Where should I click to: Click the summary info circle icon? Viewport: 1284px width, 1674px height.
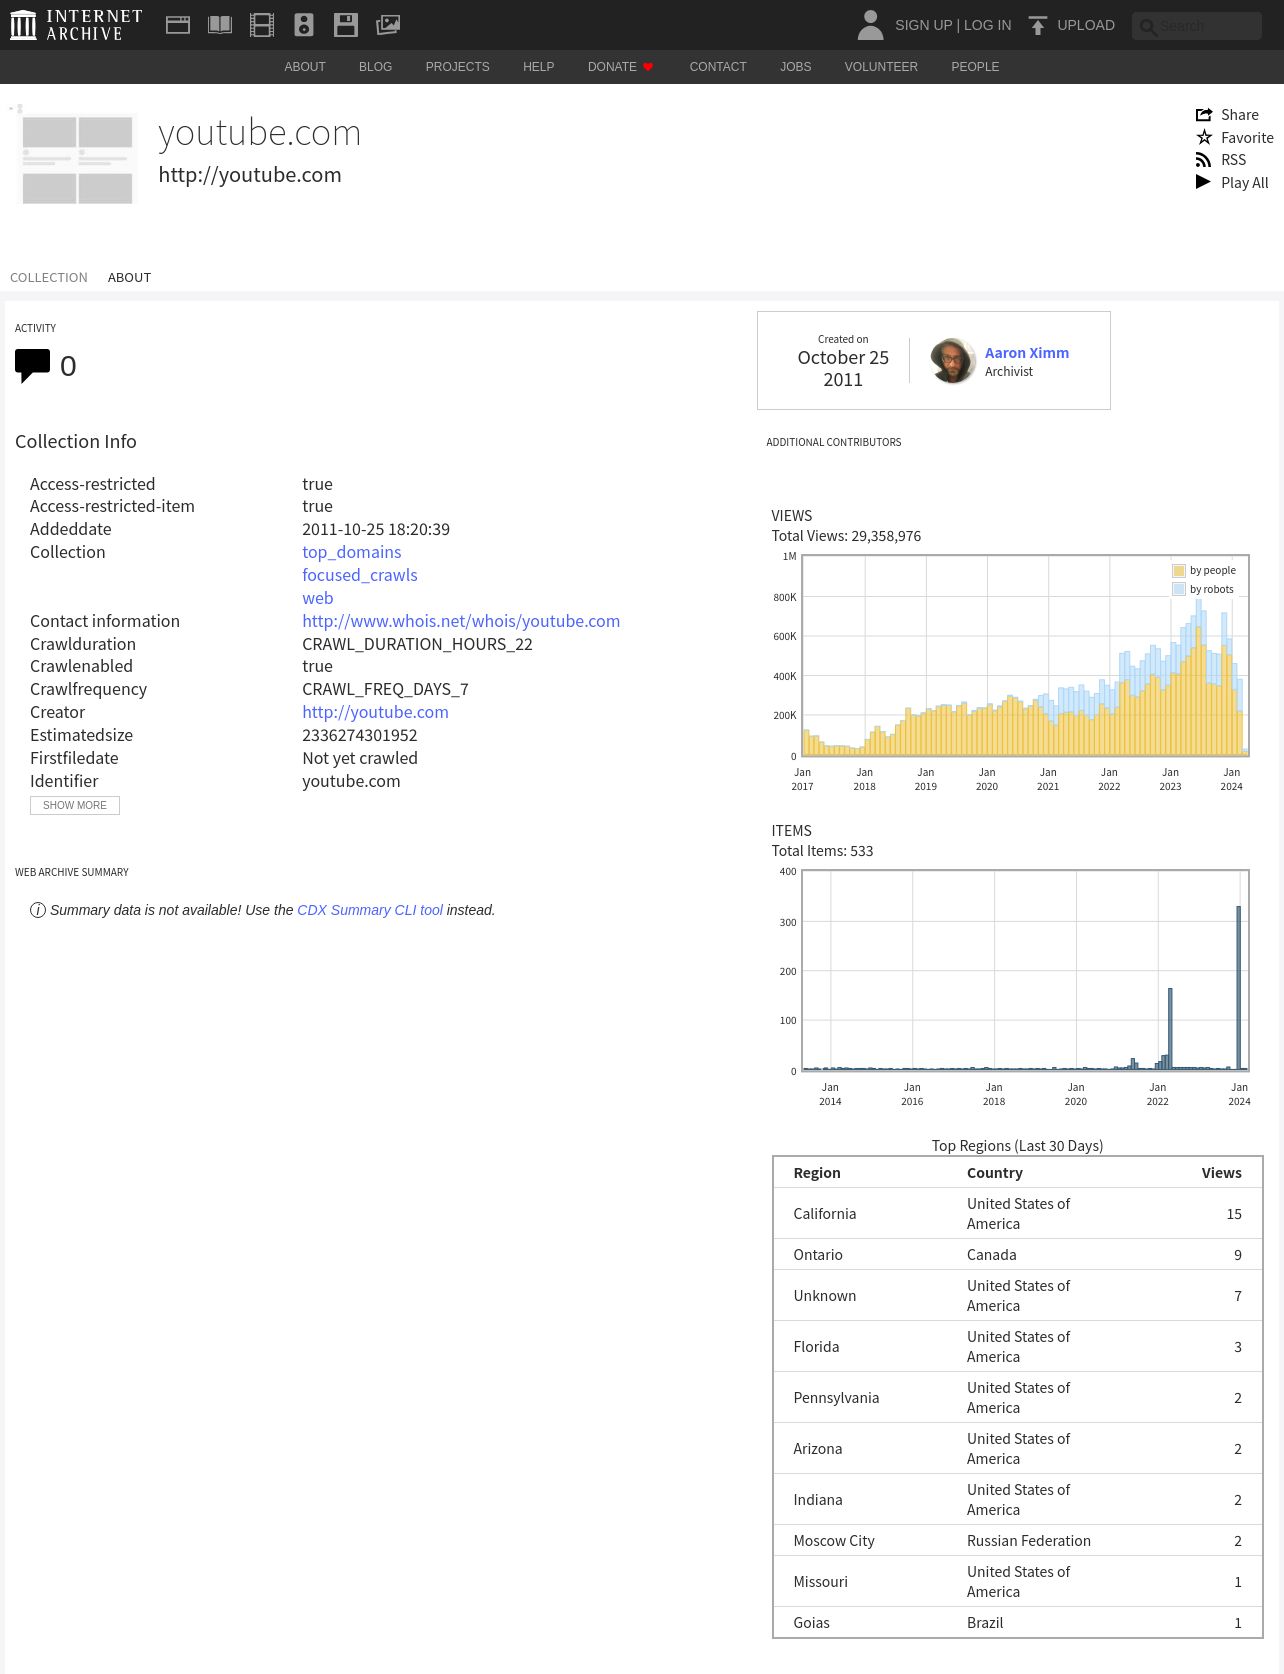[x=38, y=910]
